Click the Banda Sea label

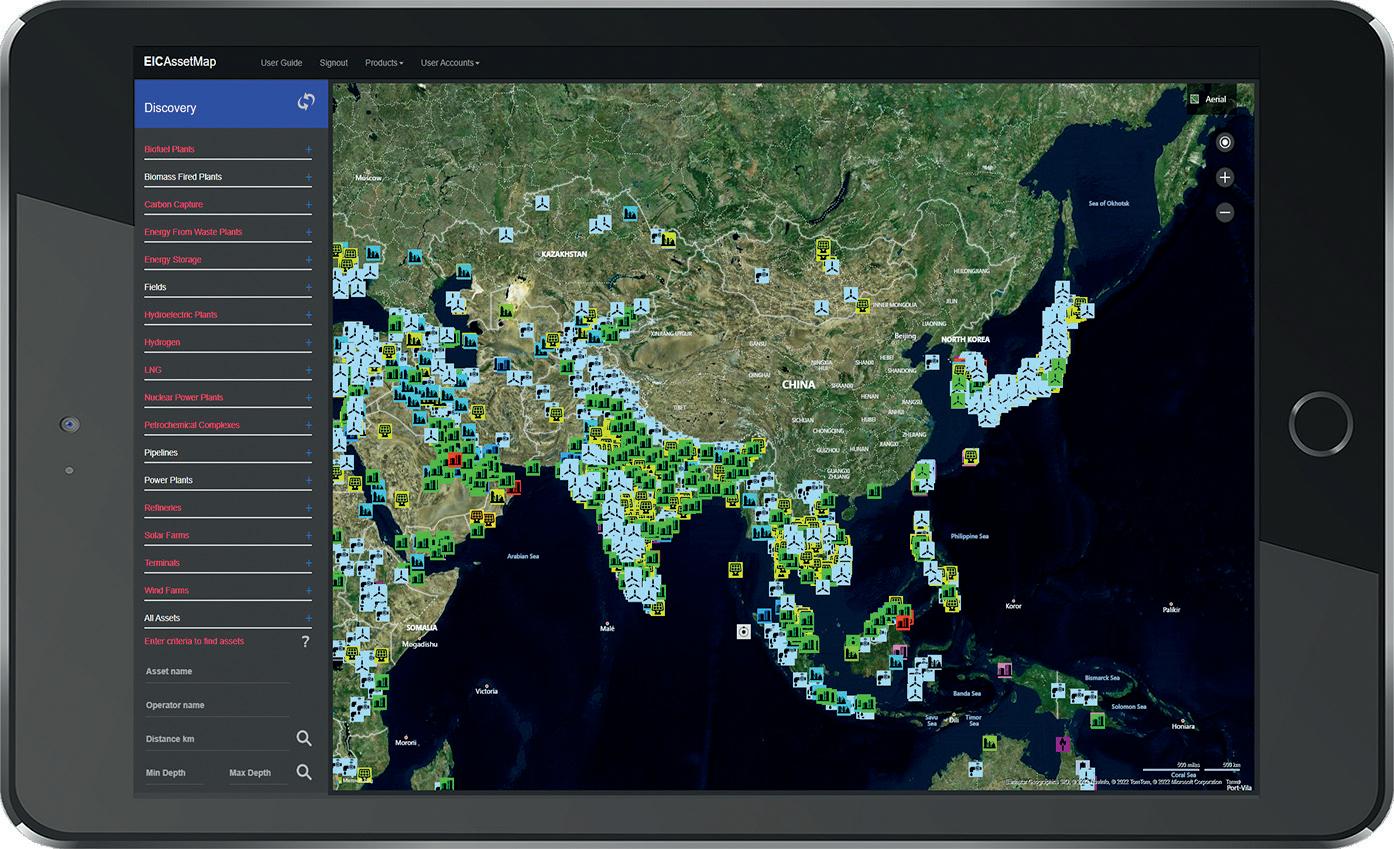point(966,694)
